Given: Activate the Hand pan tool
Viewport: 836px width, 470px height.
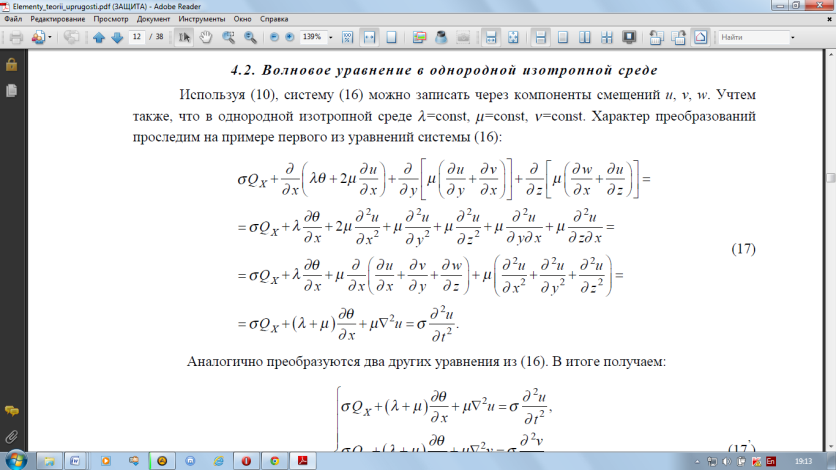Looking at the screenshot, I should pyautogui.click(x=206, y=37).
